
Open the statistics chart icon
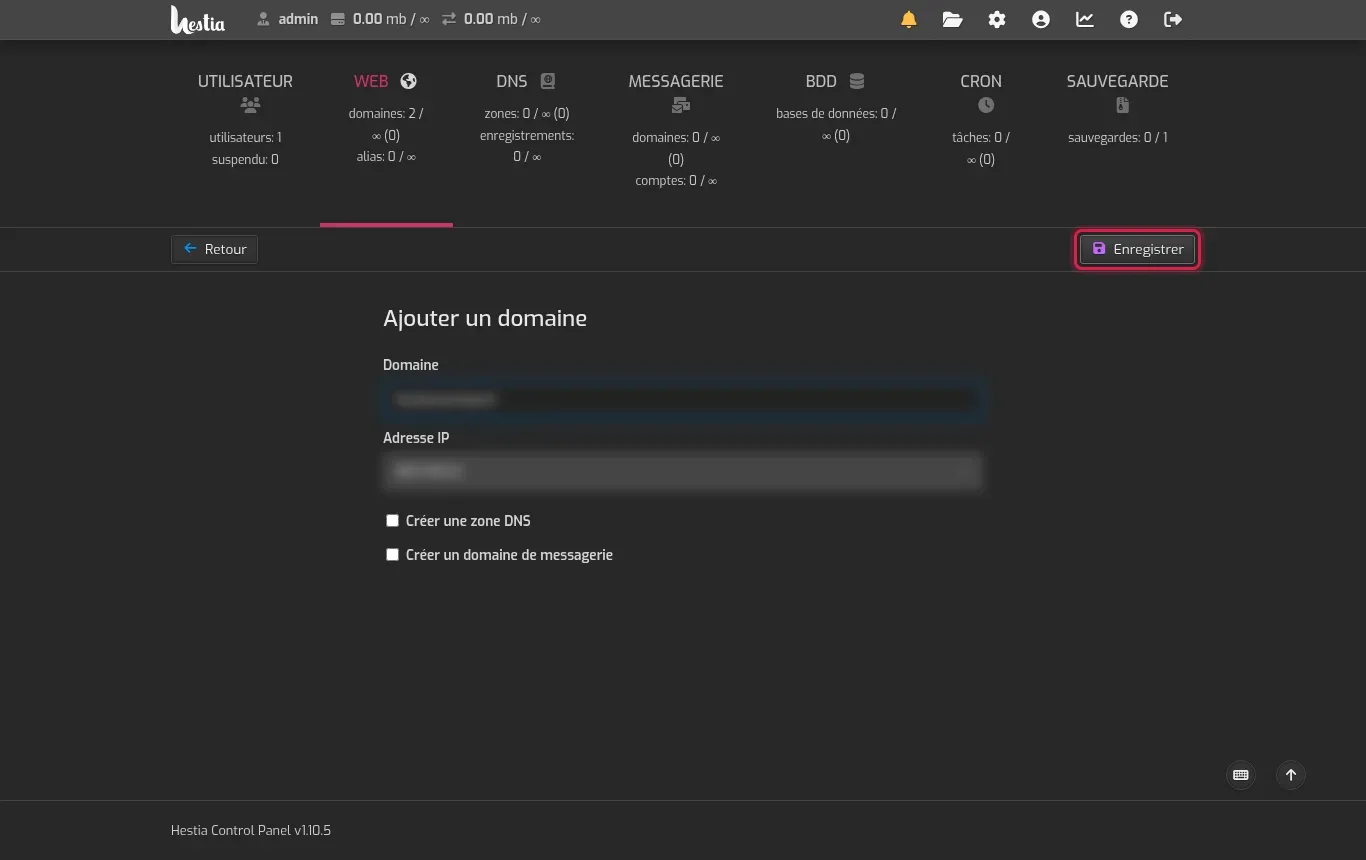(1085, 19)
